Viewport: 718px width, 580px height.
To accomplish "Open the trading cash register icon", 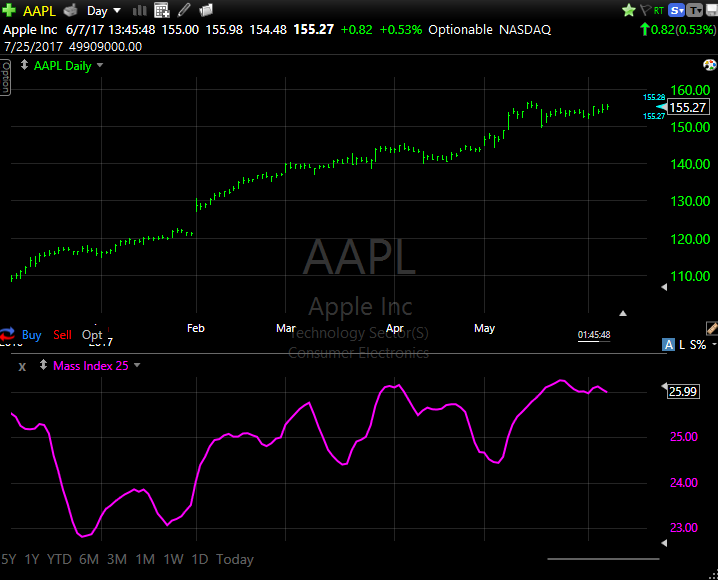I will pyautogui.click(x=70, y=10).
